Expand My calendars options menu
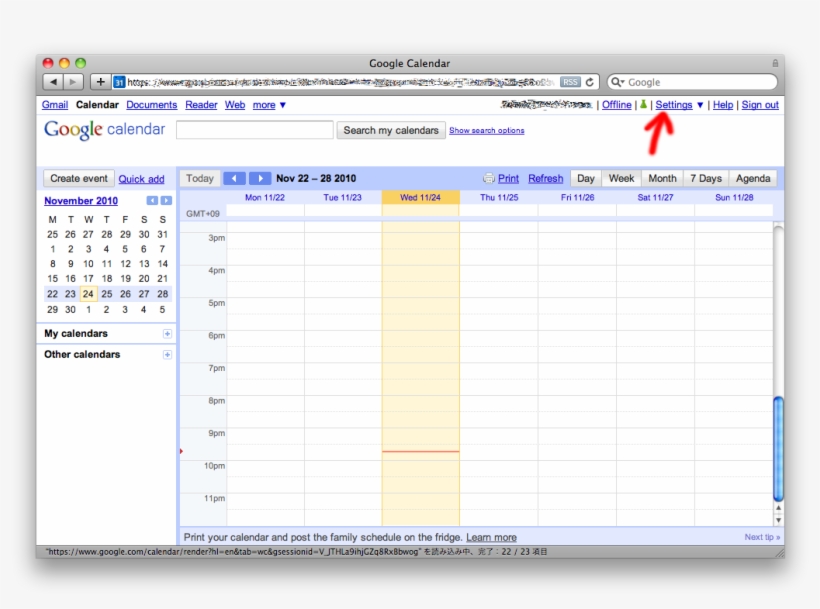This screenshot has width=820, height=609. point(167,334)
